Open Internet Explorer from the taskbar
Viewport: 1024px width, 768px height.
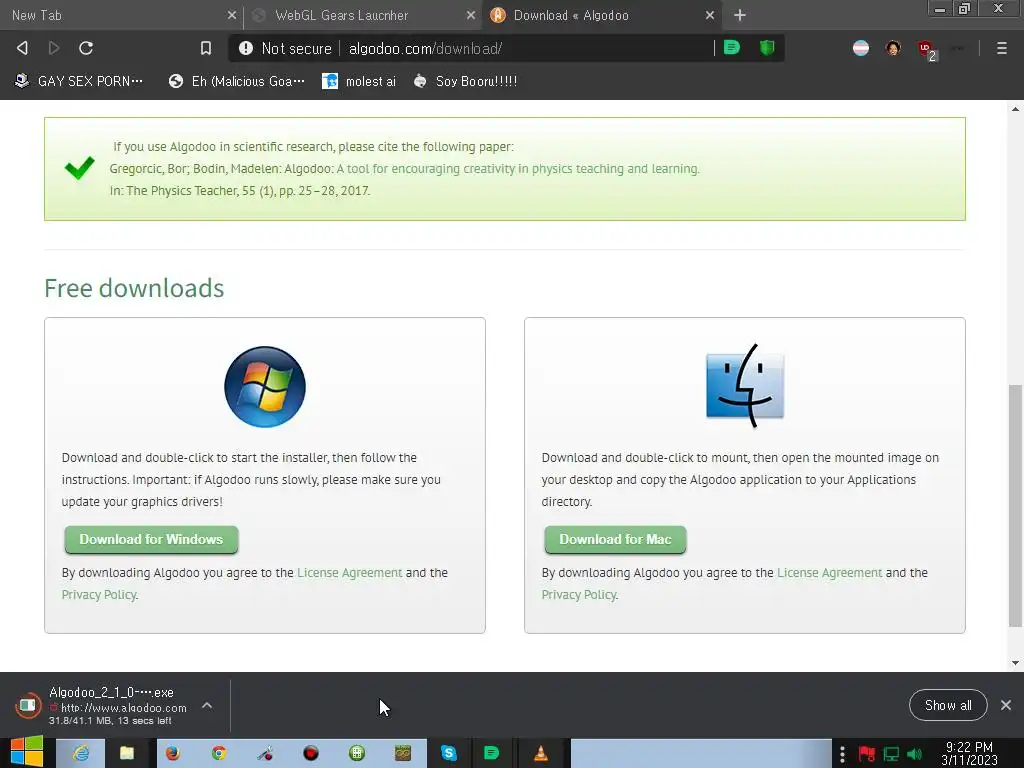click(81, 753)
